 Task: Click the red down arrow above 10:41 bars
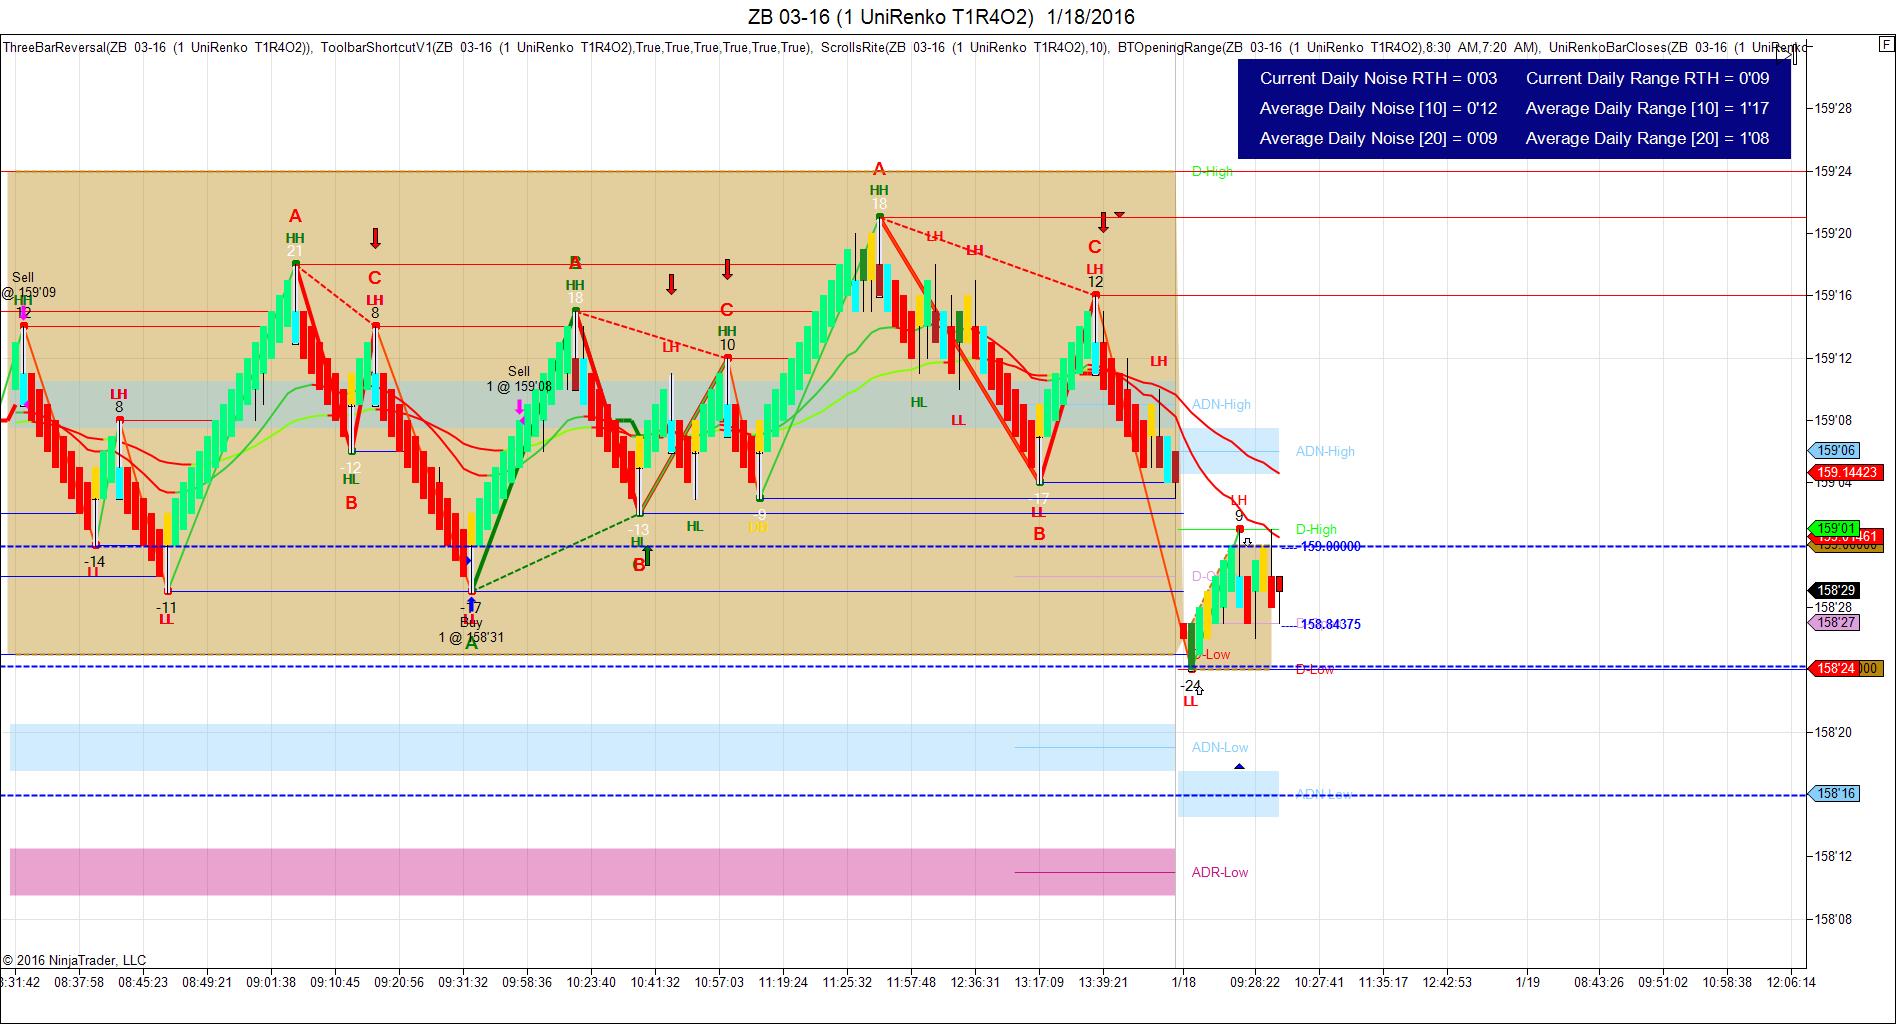671,284
